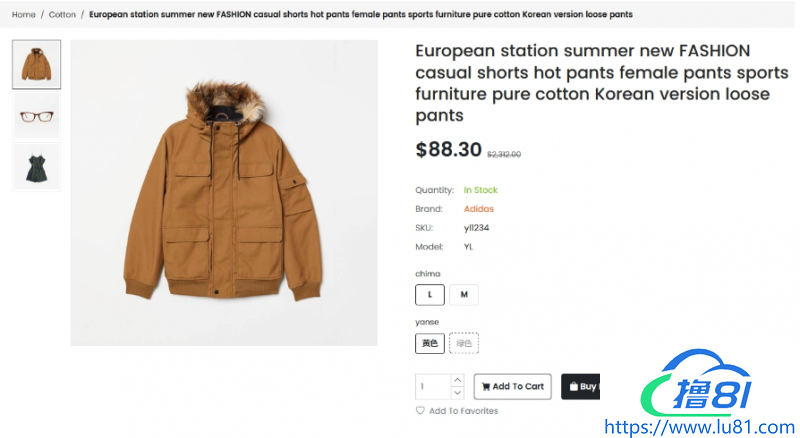800x438 pixels.
Task: Select size M option
Action: [x=464, y=295]
